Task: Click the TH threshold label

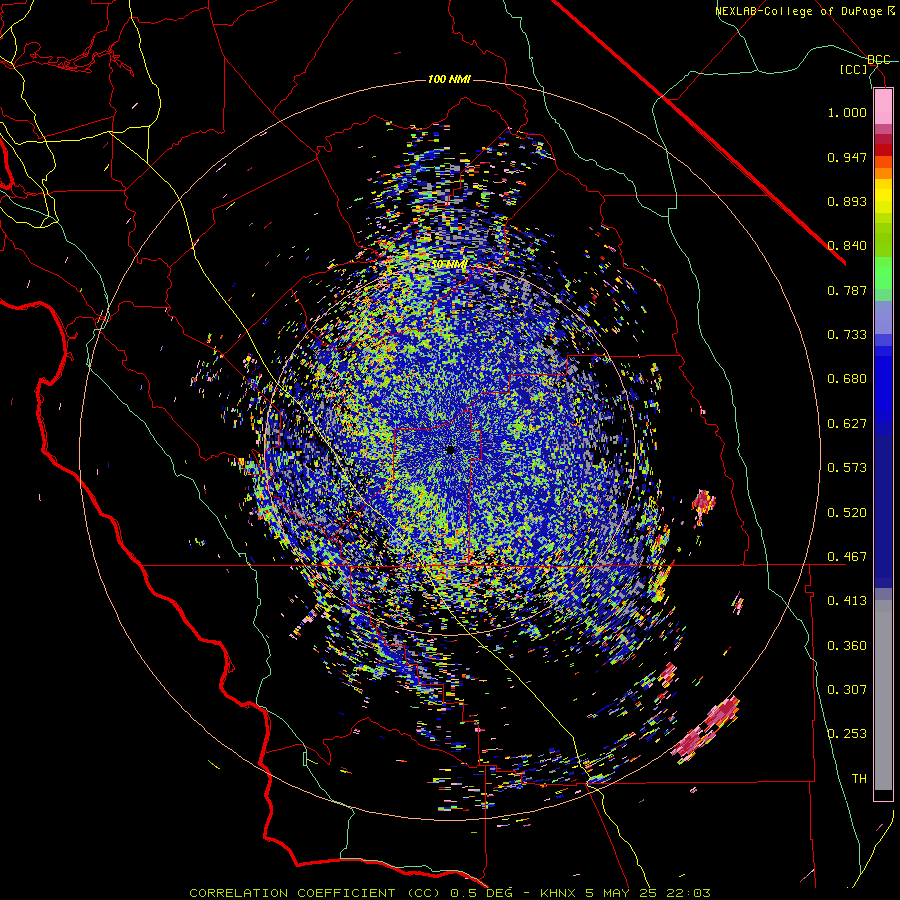Action: tap(859, 779)
